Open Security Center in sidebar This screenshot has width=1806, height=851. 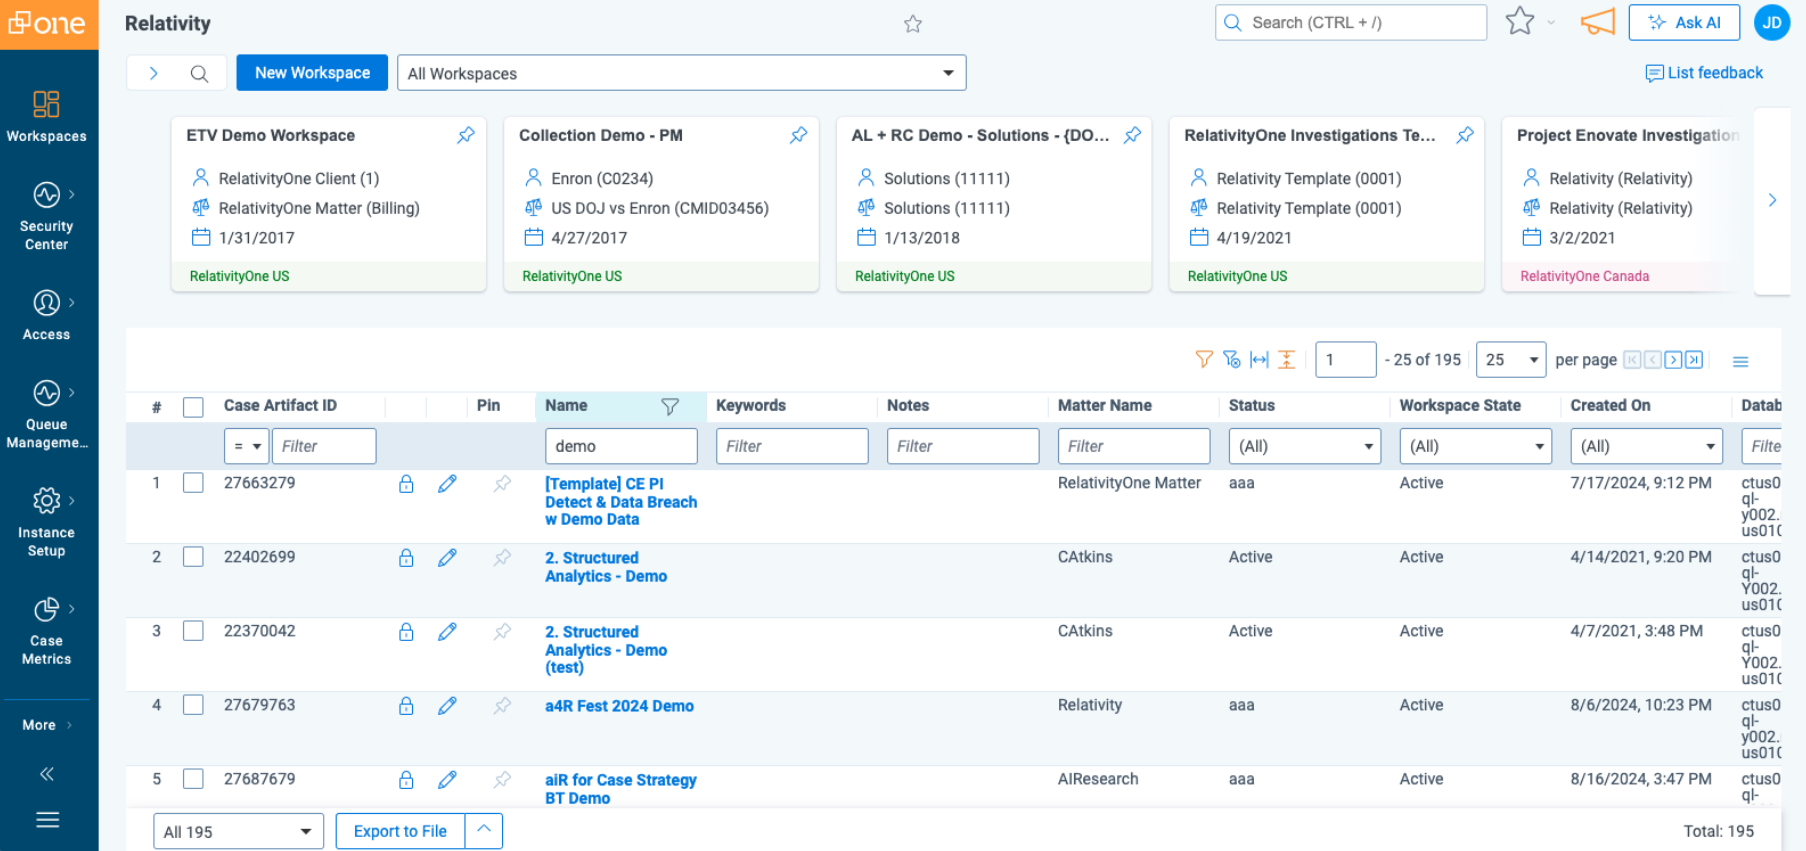[47, 216]
